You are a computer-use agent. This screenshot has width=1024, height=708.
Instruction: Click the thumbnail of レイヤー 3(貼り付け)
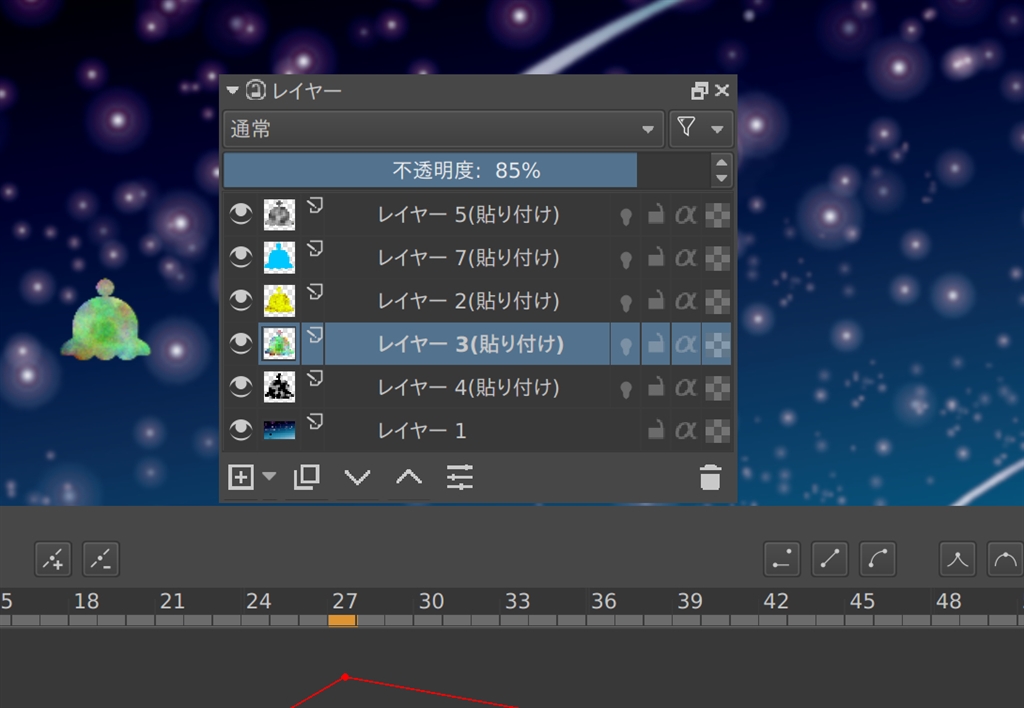(x=279, y=344)
